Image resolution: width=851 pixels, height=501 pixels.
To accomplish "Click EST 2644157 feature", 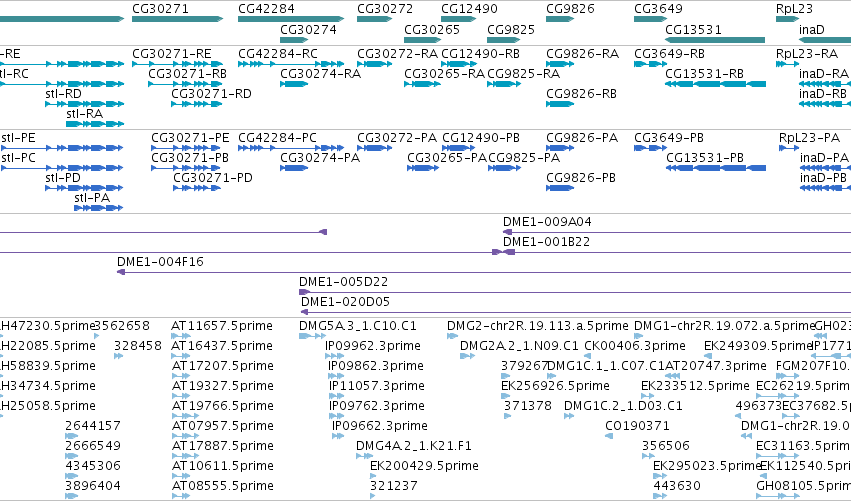I will (x=72, y=436).
